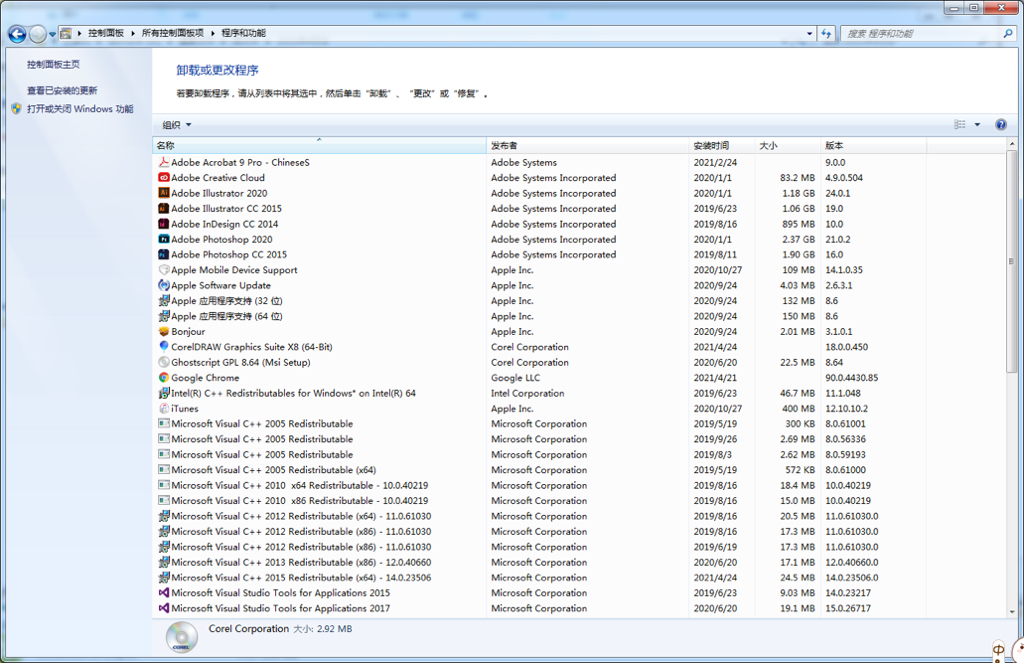Select Visual C++ 2010 x86 Redistributable row

pos(579,500)
